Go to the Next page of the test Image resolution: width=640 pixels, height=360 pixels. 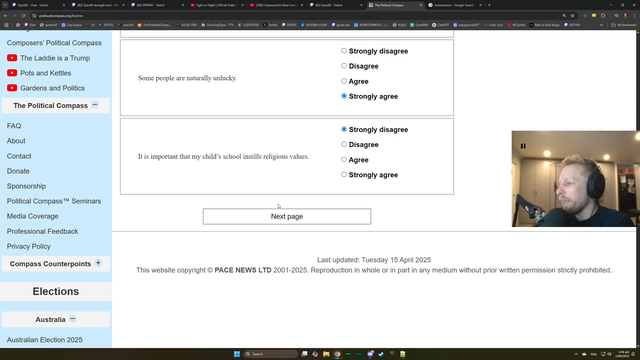287,216
